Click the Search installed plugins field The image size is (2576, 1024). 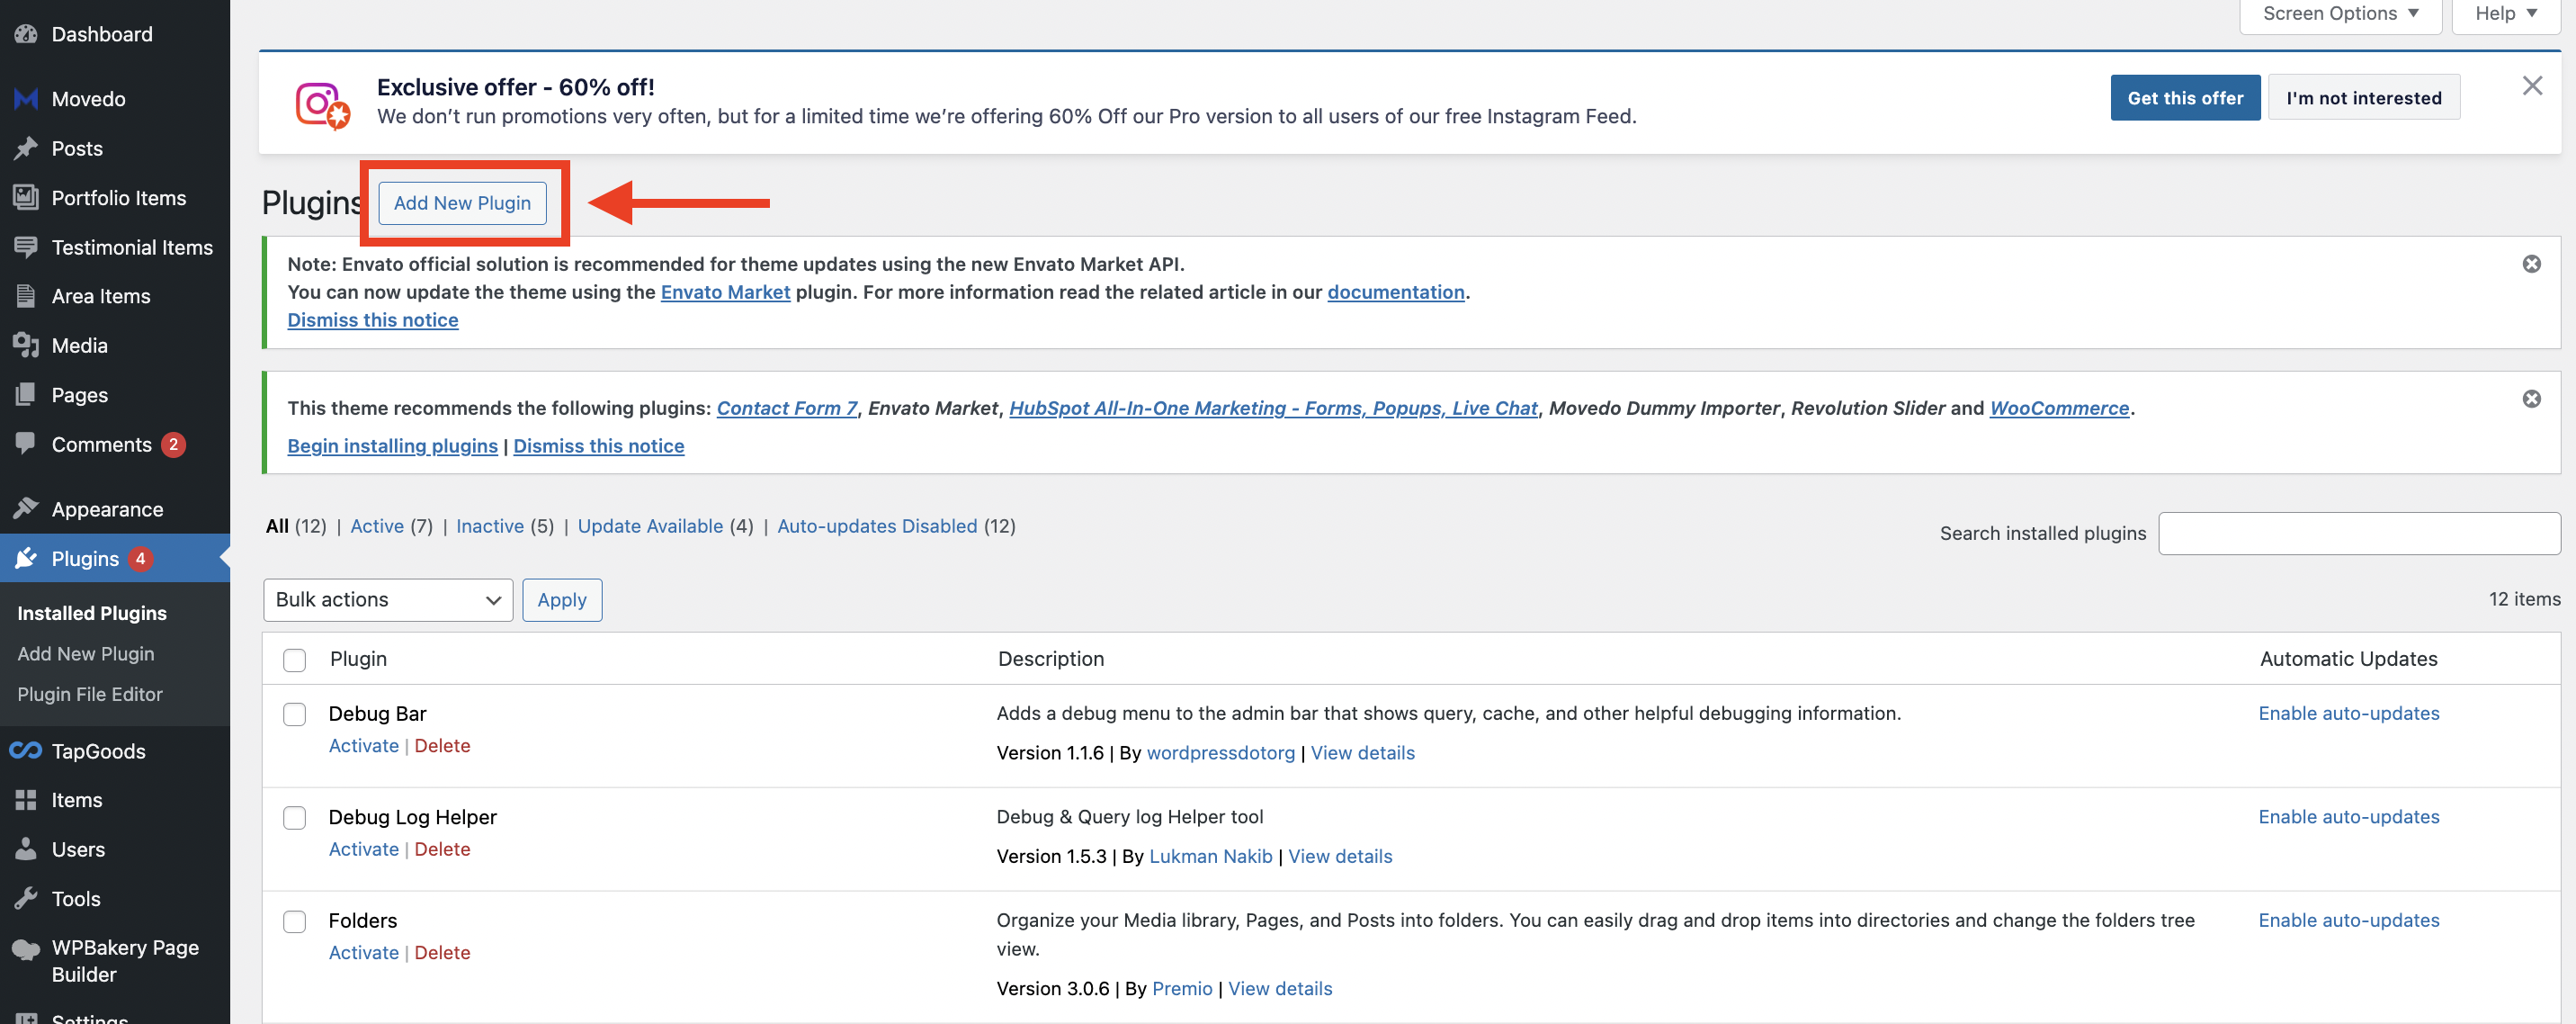(2359, 533)
